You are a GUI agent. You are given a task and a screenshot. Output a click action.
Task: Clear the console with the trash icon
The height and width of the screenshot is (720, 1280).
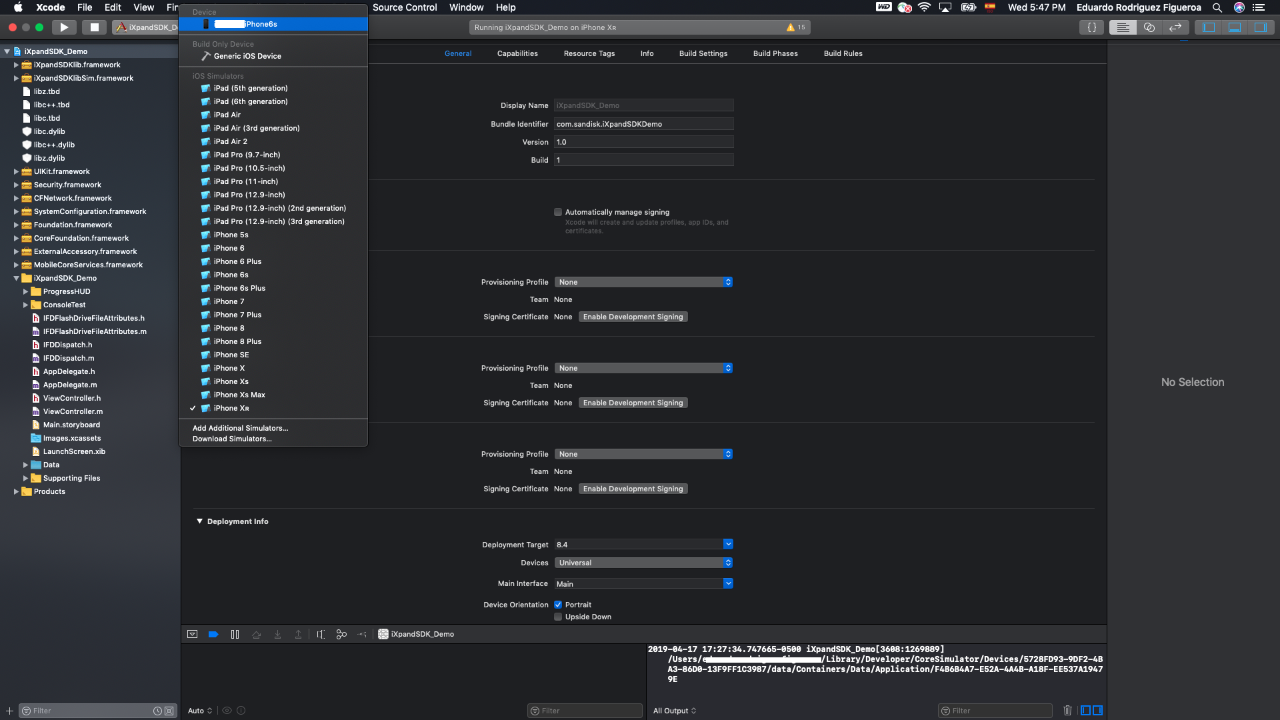click(1067, 711)
